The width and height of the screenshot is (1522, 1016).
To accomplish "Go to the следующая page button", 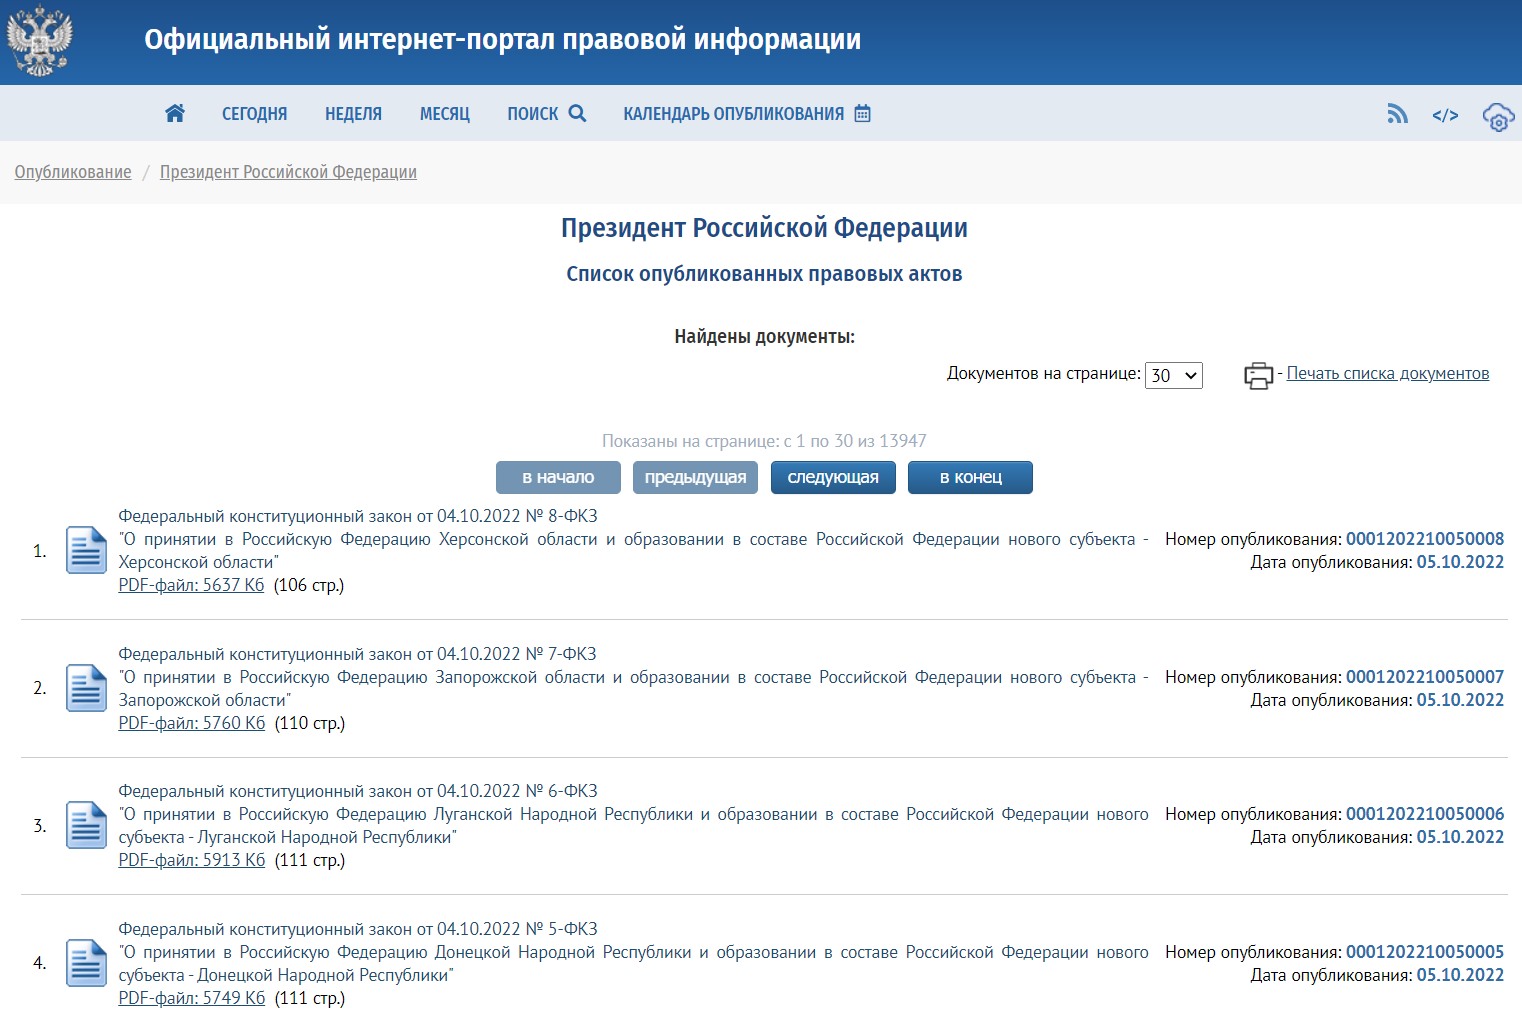I will (833, 478).
